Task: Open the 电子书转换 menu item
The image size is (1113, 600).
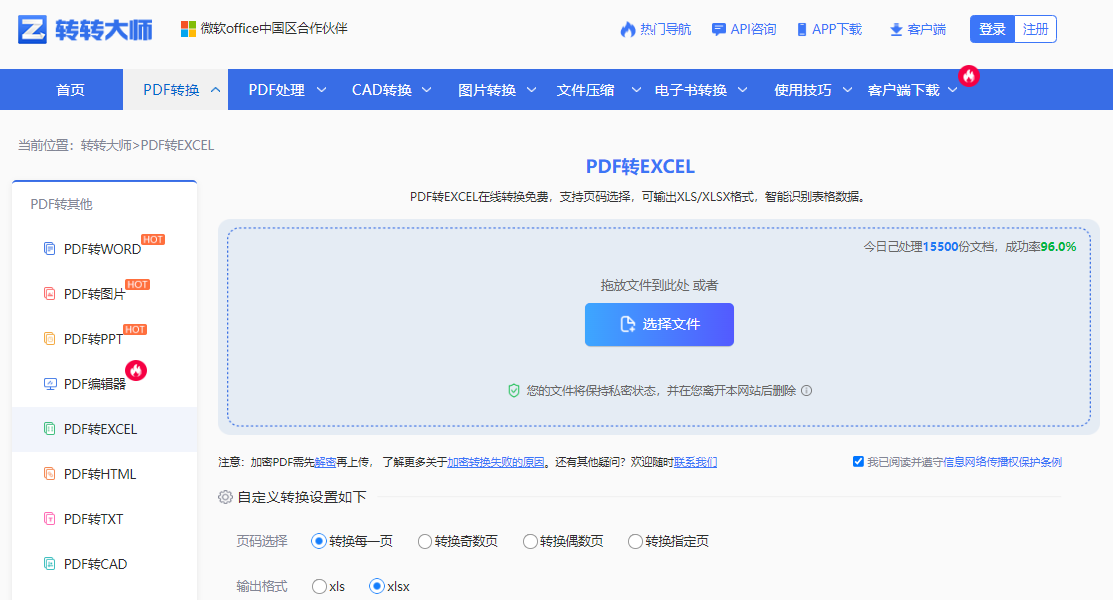Action: (x=691, y=90)
